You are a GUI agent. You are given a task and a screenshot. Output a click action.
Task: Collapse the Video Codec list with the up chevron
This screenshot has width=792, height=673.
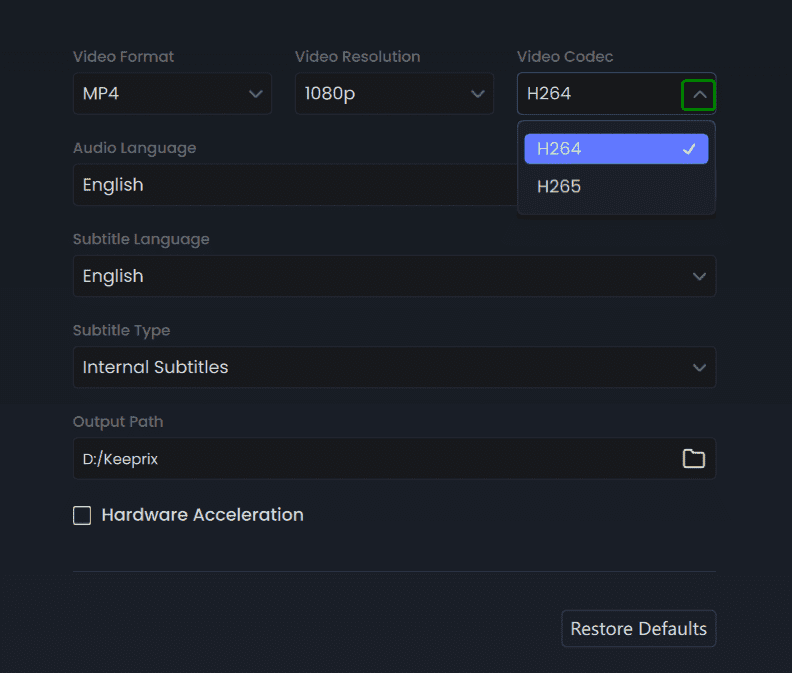click(x=699, y=95)
